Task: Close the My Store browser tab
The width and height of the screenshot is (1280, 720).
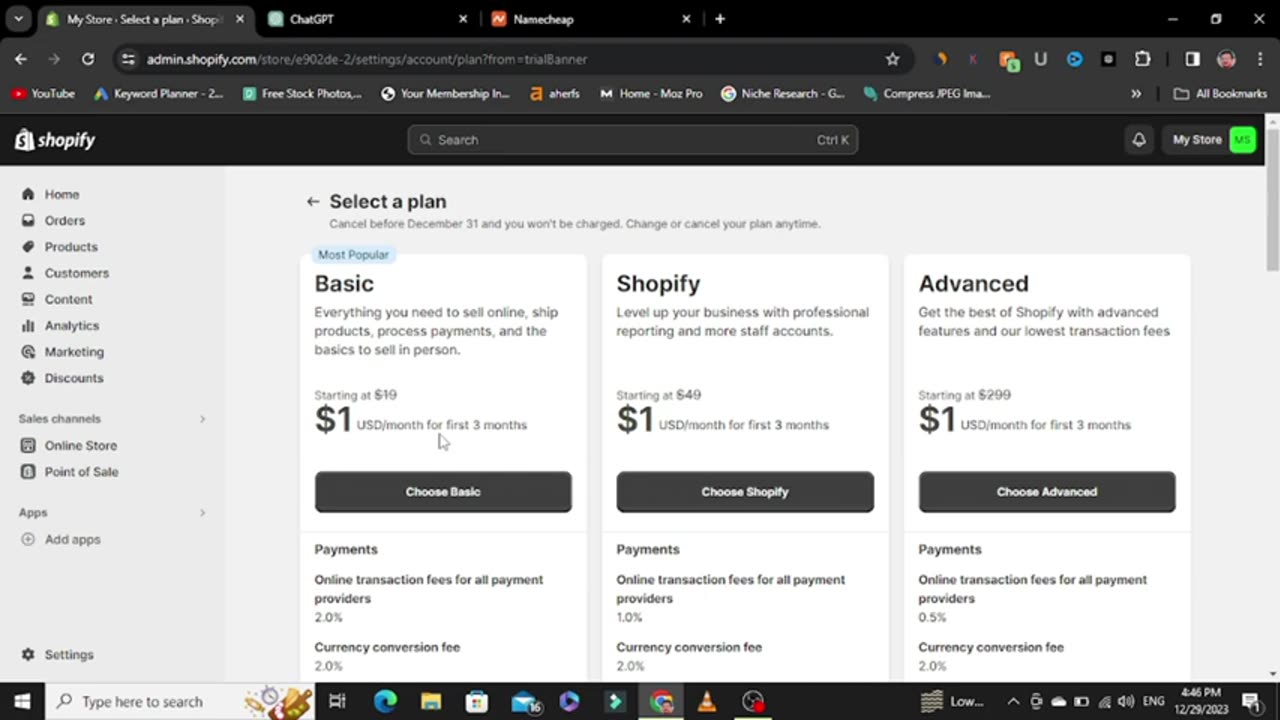Action: tap(239, 19)
